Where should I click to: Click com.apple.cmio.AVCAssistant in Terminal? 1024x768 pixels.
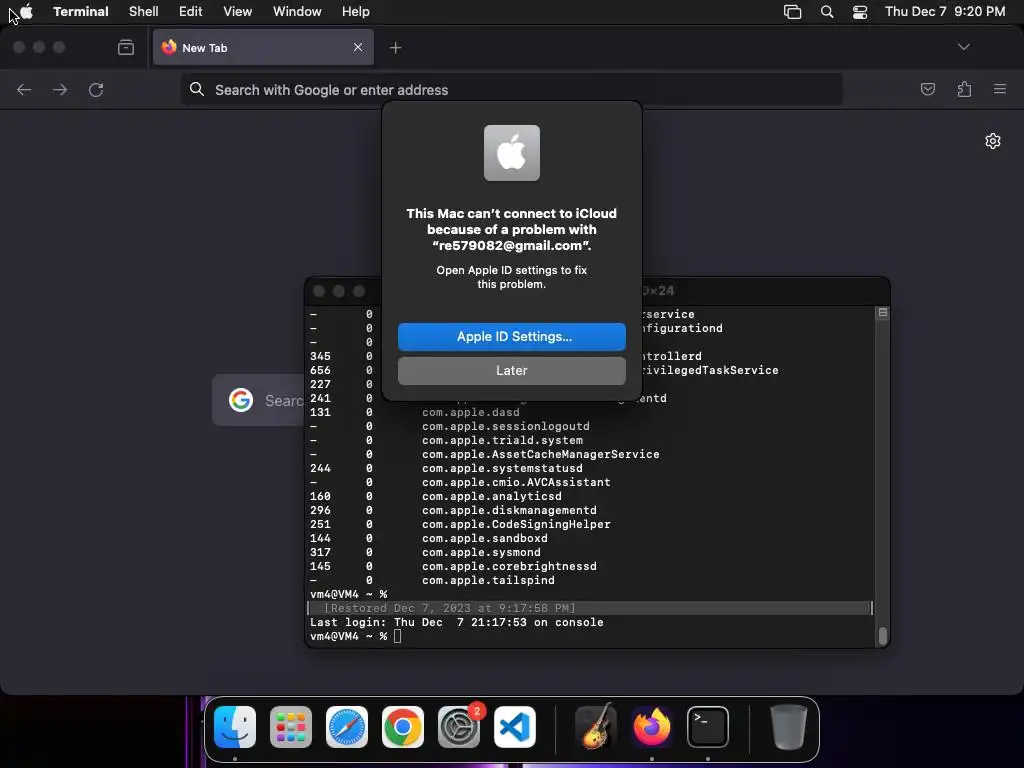(x=516, y=482)
